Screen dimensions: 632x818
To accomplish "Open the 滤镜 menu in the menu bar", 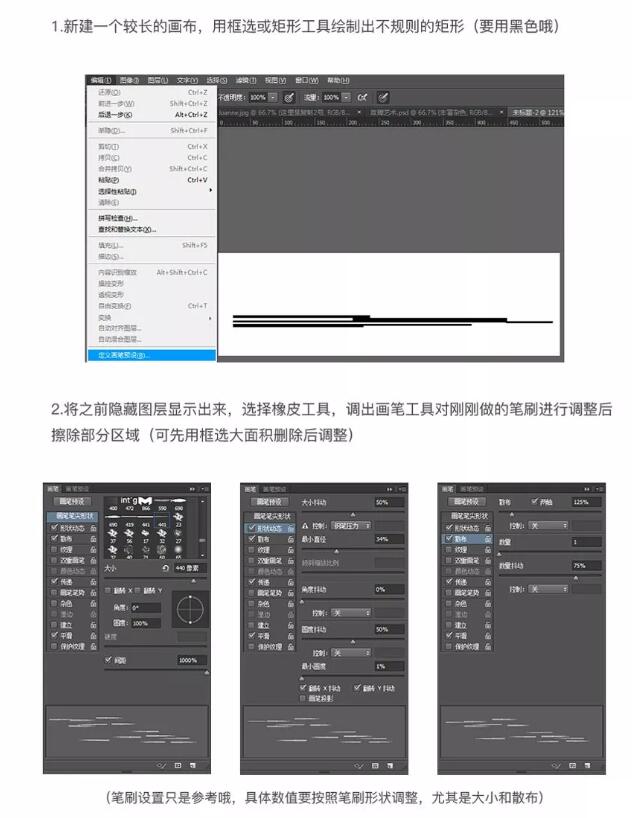I will point(245,80).
